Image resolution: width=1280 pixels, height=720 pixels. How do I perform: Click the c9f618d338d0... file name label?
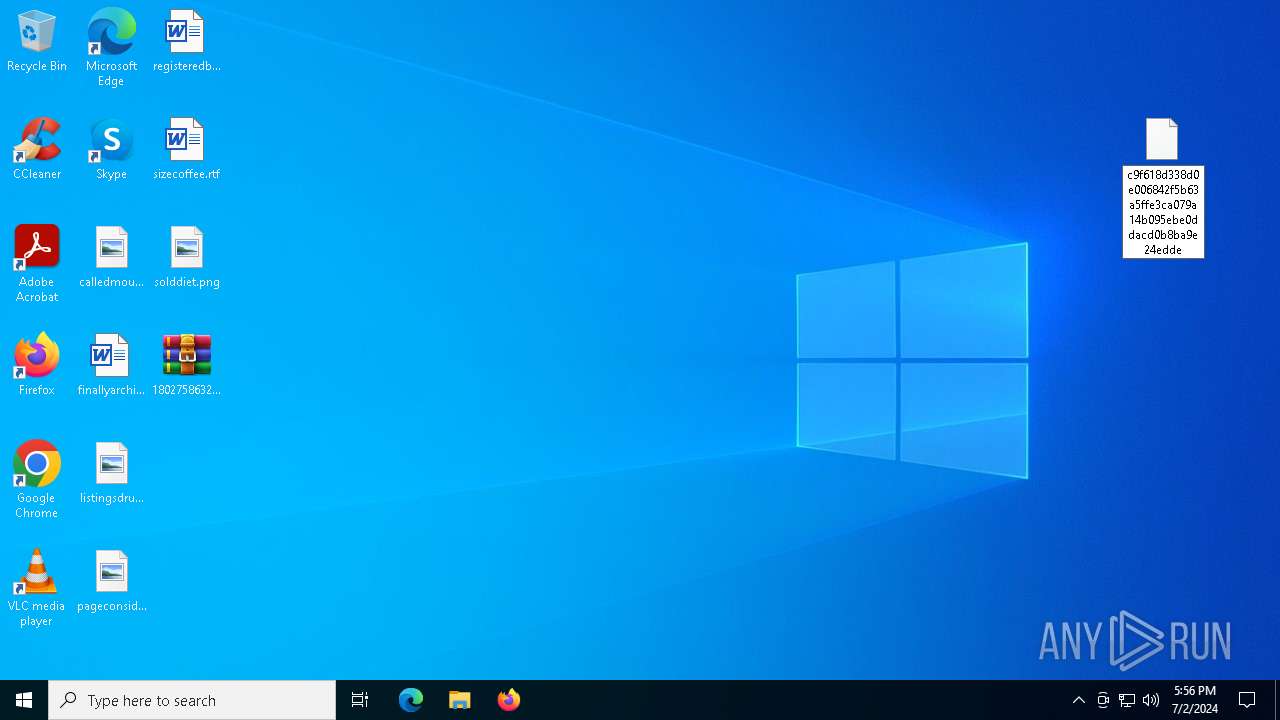tap(1163, 212)
